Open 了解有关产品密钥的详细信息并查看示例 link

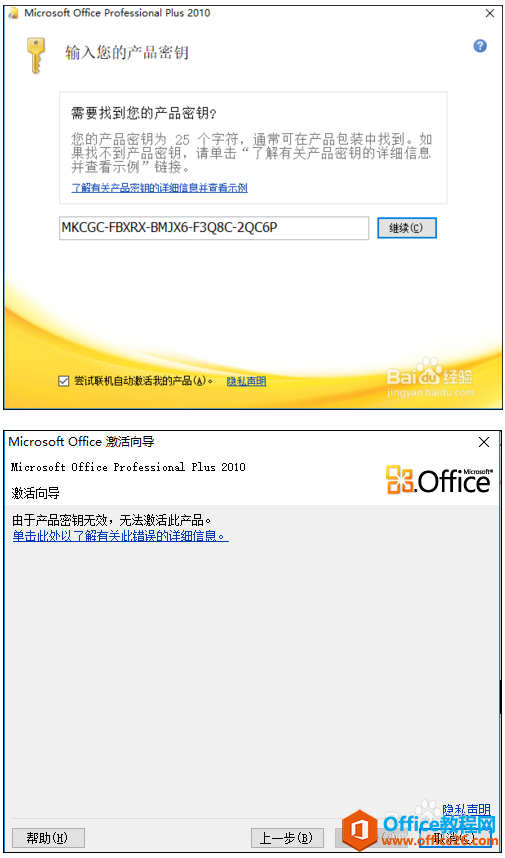tap(159, 188)
